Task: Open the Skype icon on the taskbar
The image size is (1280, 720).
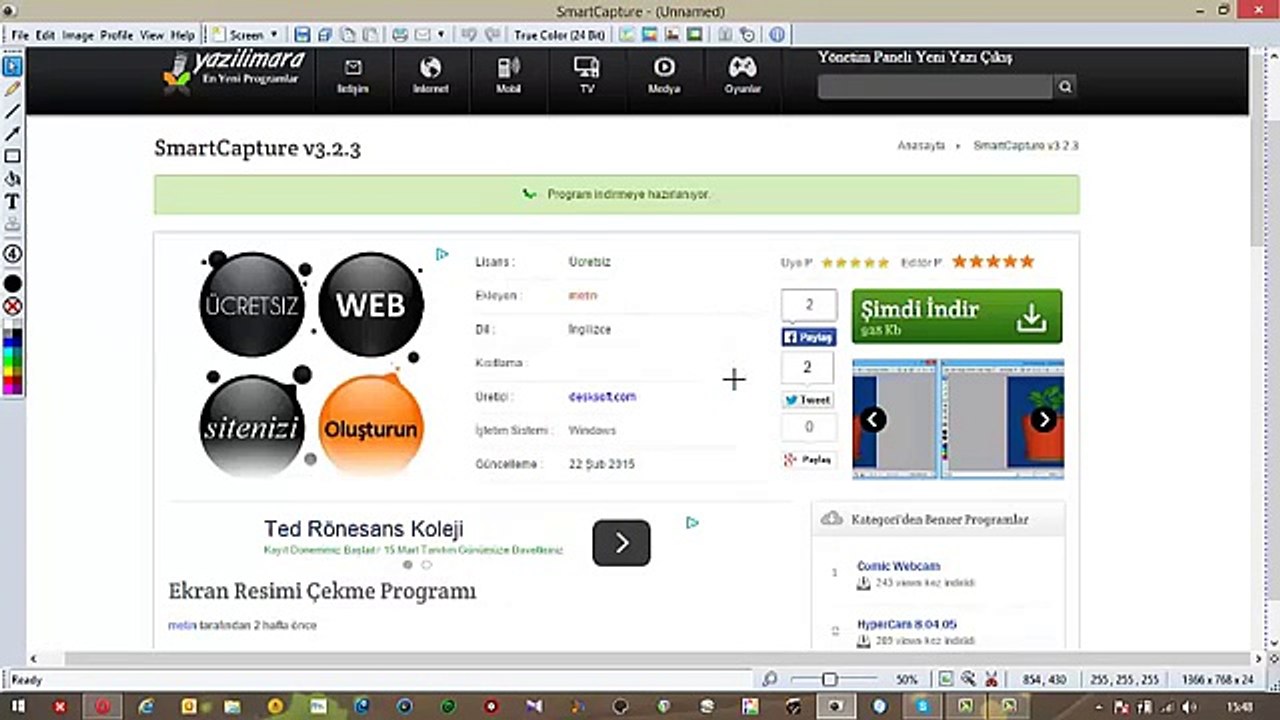Action: (921, 706)
